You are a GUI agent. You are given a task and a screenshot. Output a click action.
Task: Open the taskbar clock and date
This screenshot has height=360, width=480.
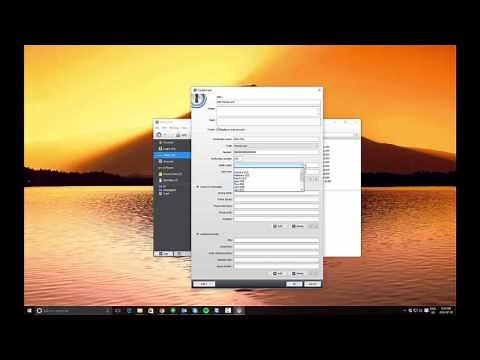coord(446,311)
